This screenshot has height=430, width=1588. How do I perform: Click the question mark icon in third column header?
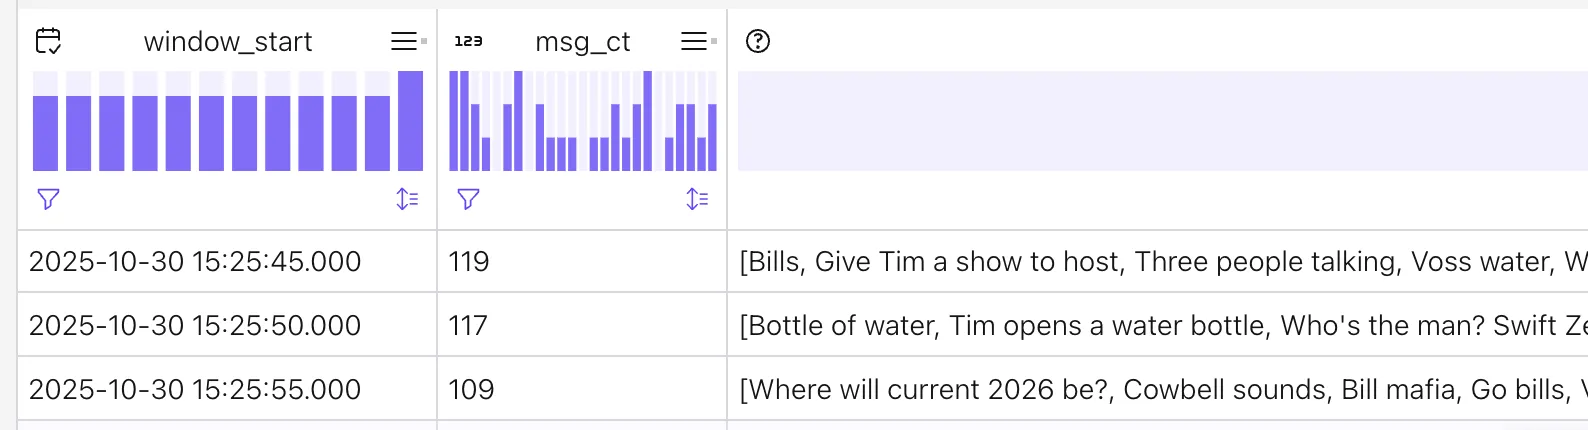(758, 41)
